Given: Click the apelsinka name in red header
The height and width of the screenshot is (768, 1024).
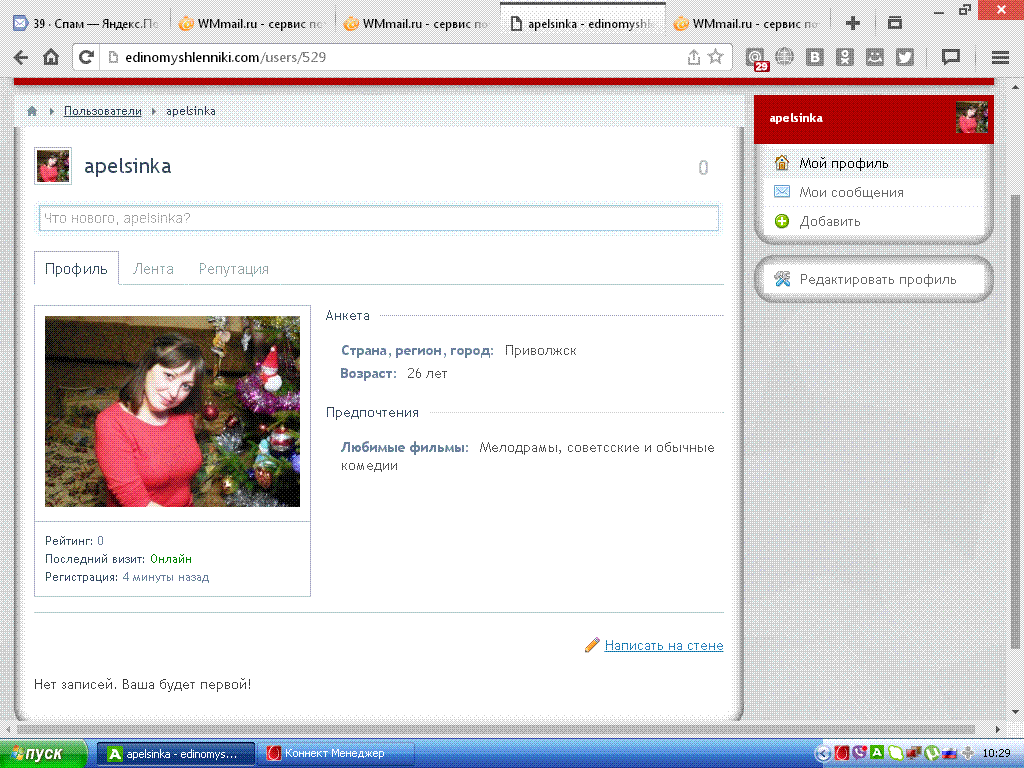Looking at the screenshot, I should click(x=795, y=118).
